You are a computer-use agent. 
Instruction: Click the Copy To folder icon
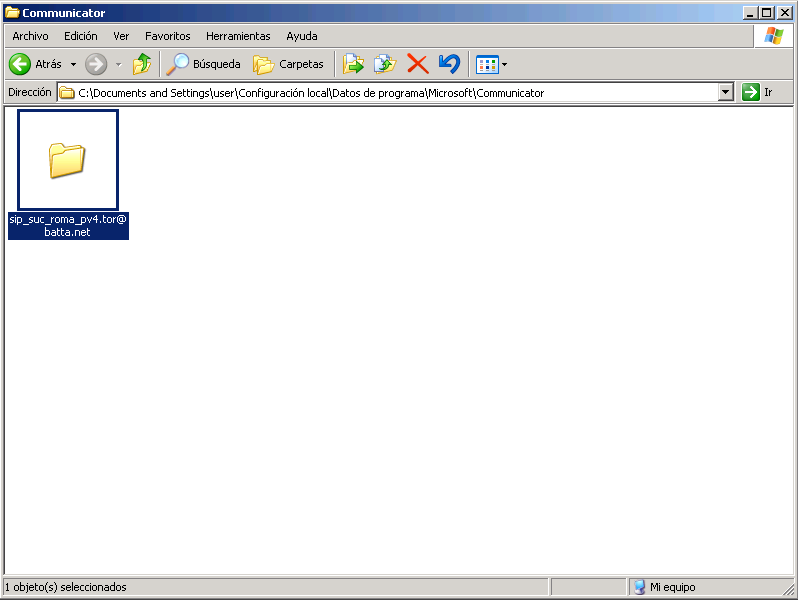coord(385,64)
